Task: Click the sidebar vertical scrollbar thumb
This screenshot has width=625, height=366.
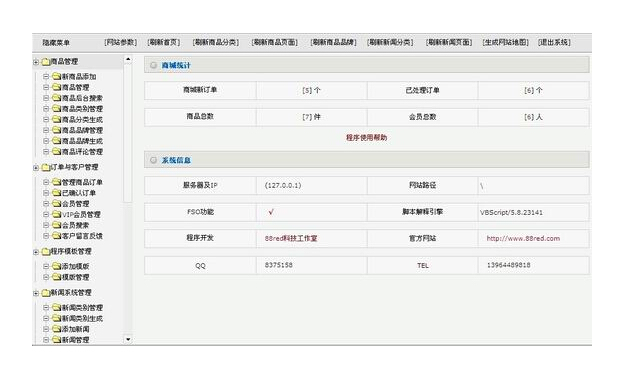Action: (128, 133)
